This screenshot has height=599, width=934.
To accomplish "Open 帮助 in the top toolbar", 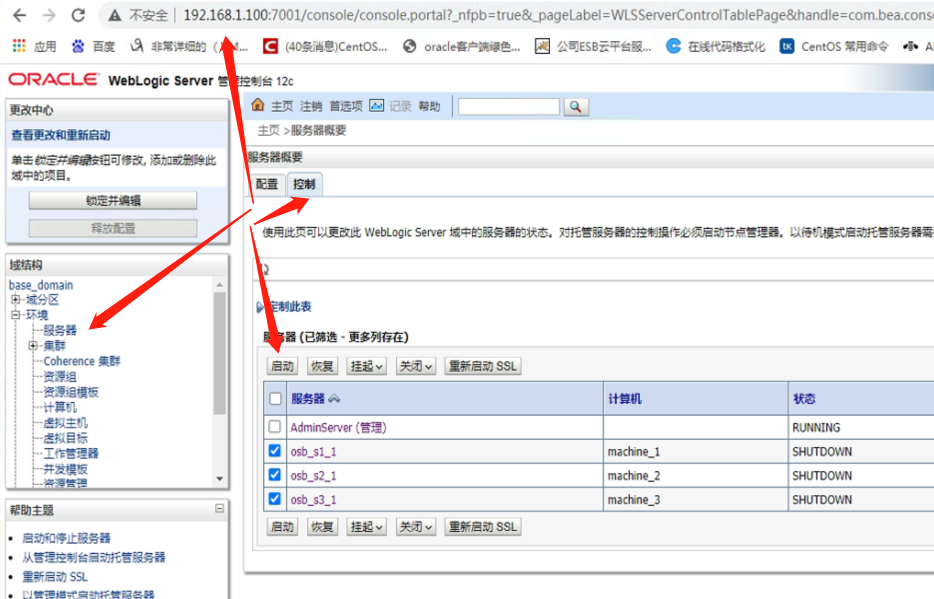I will click(x=429, y=106).
